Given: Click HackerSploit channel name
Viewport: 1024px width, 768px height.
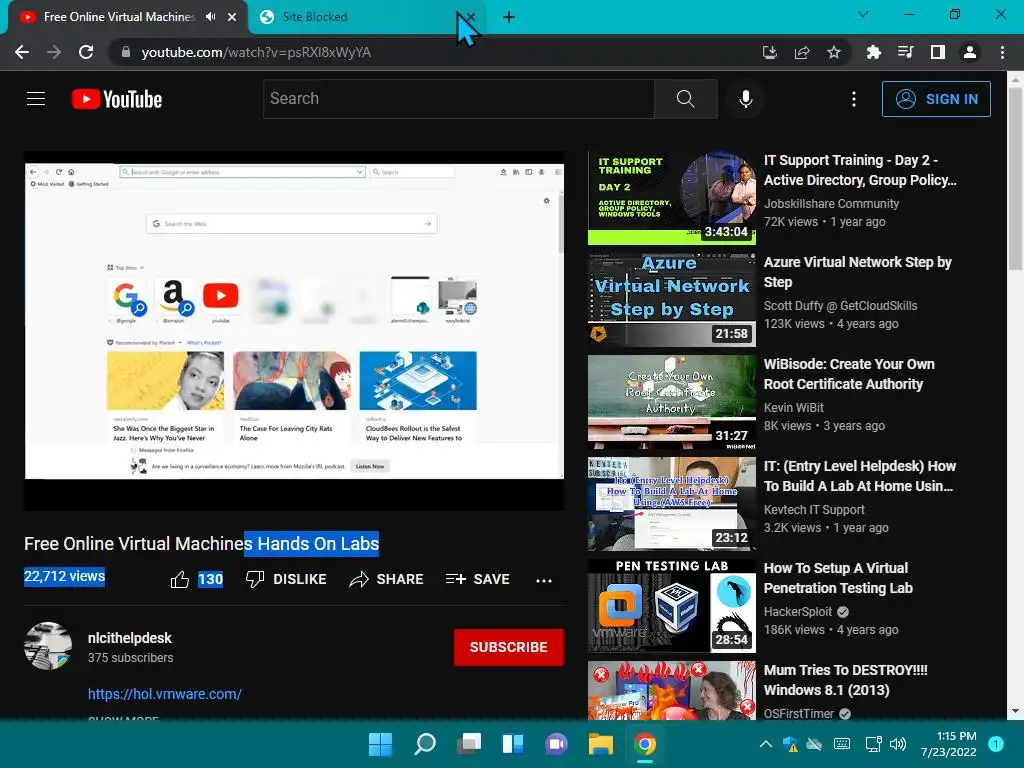Looking at the screenshot, I should coord(797,612).
